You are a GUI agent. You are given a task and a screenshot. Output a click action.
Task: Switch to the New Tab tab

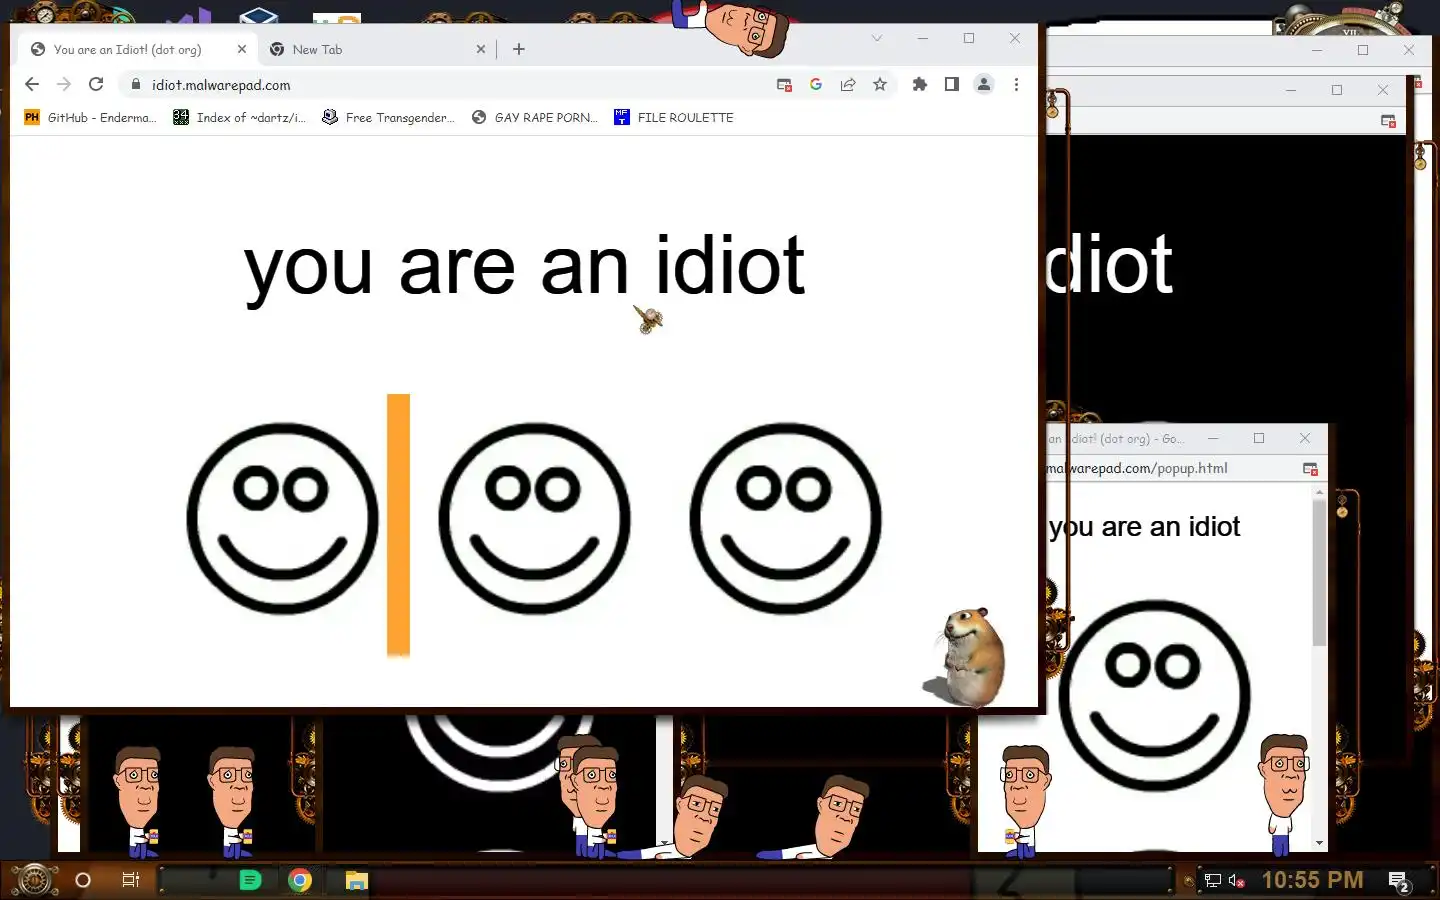point(377,49)
